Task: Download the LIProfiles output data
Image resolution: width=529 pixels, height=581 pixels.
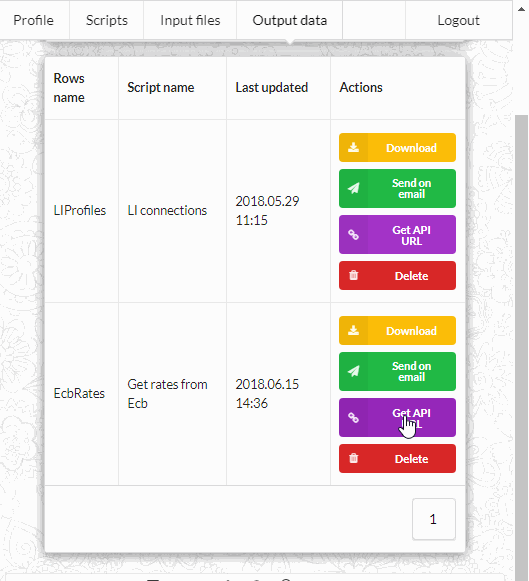Action: click(x=397, y=147)
